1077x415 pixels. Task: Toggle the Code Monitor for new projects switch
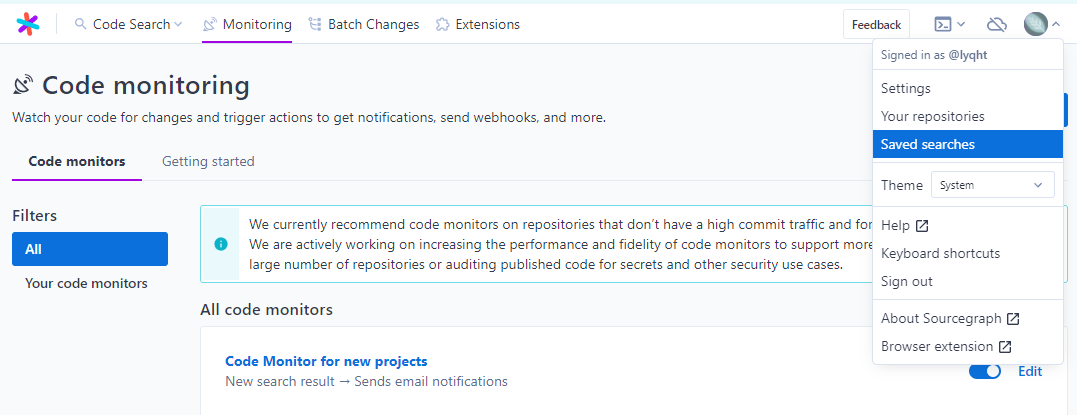click(x=985, y=371)
